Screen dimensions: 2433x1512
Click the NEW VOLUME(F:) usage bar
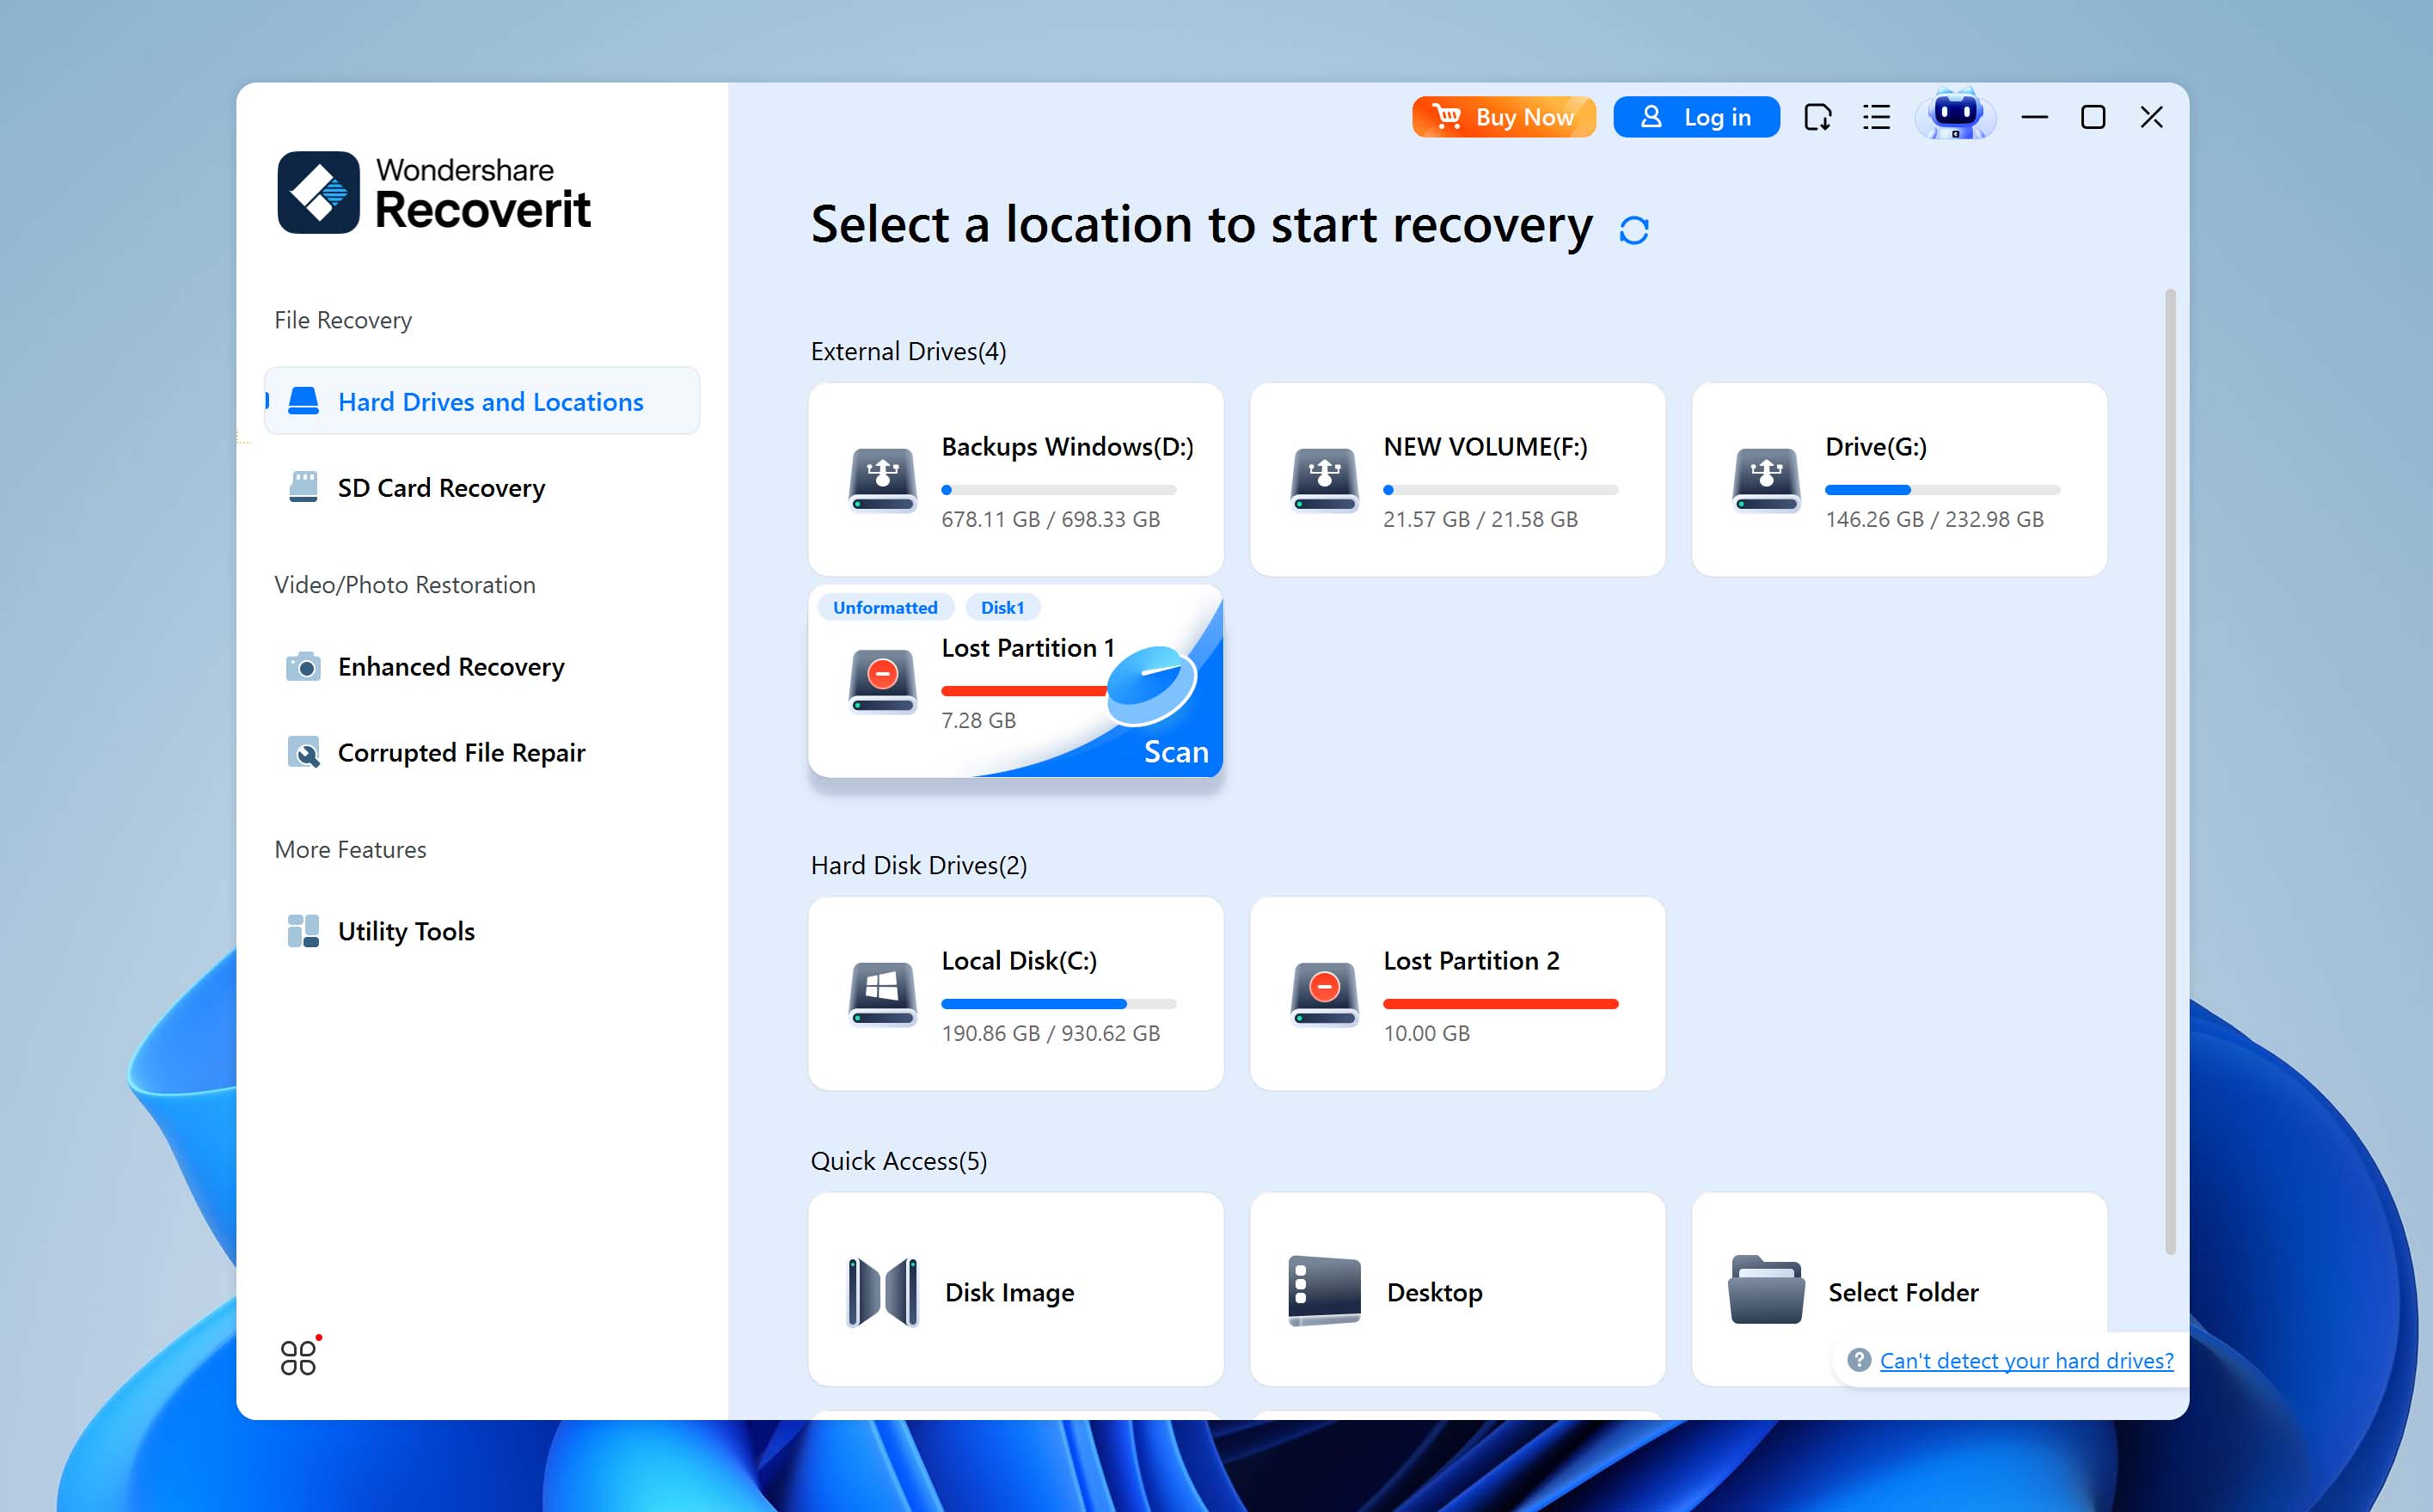(1500, 490)
